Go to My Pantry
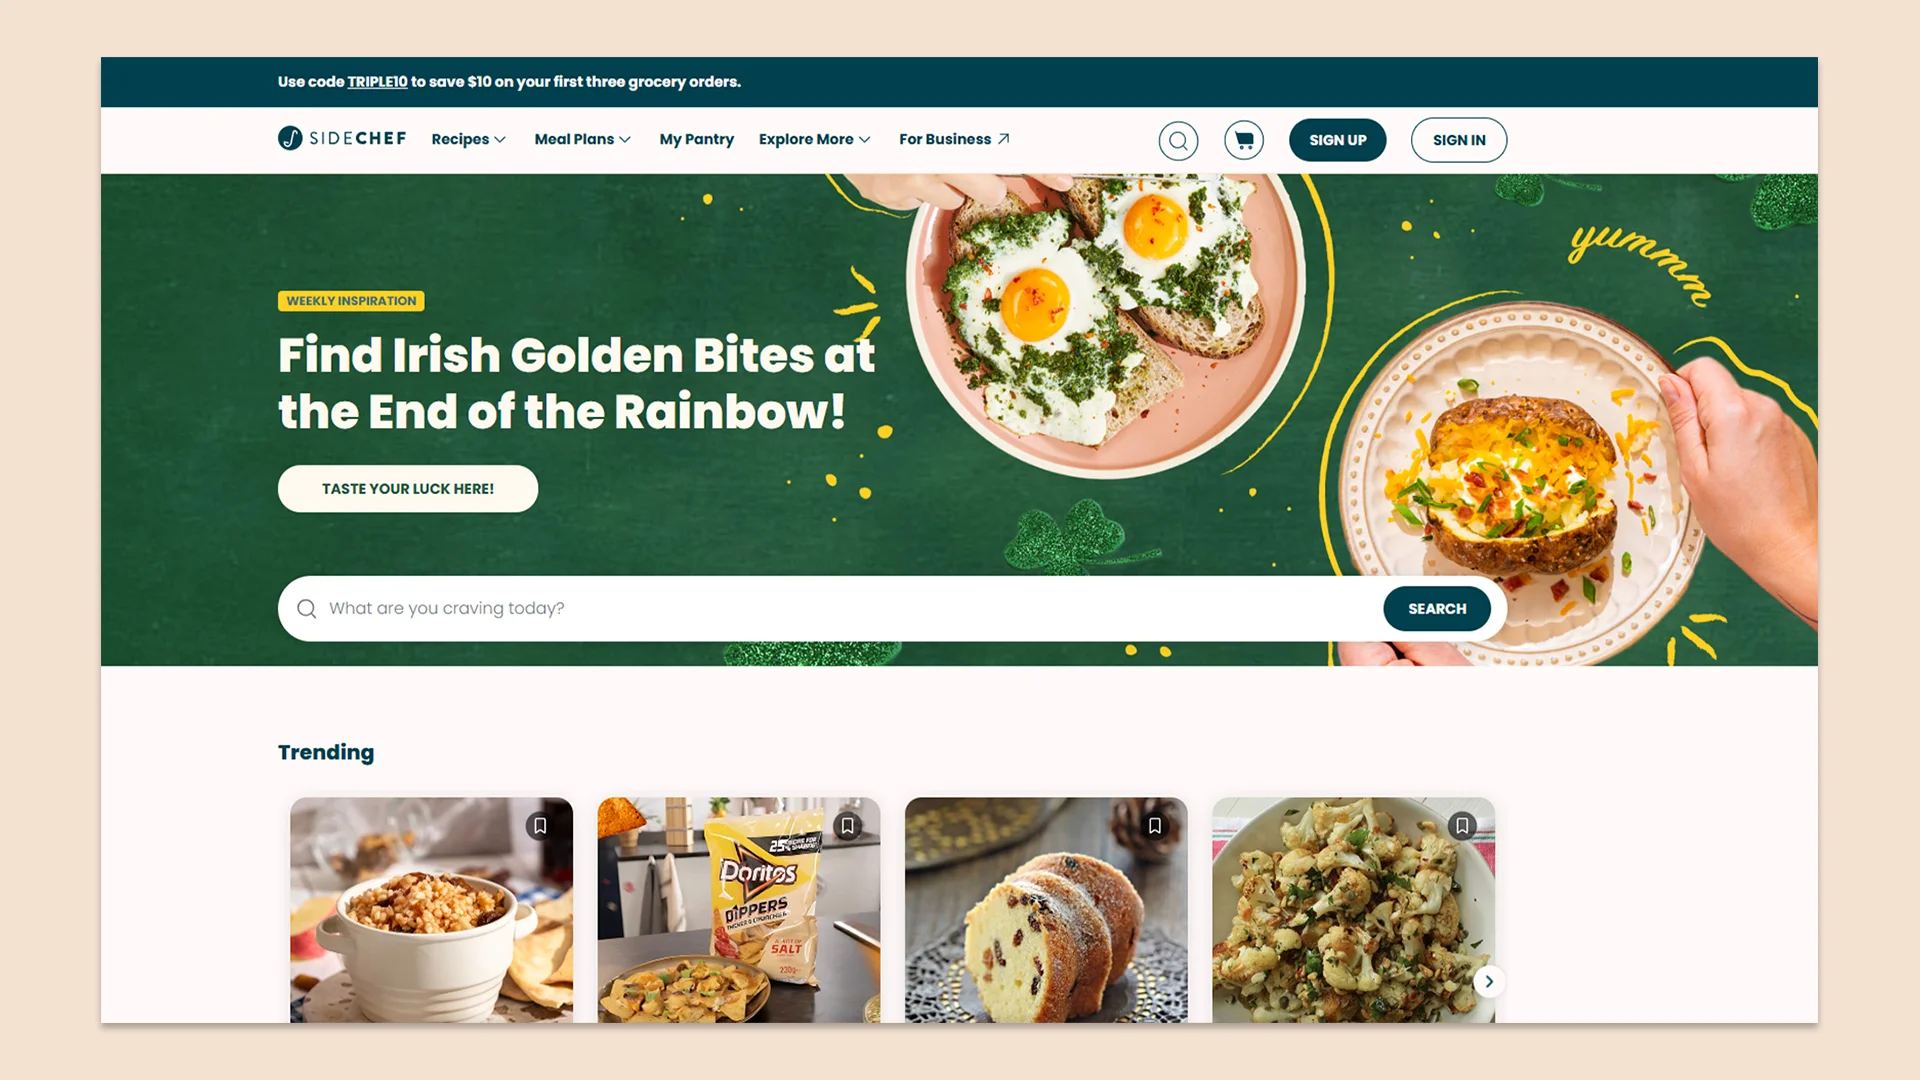Image resolution: width=1920 pixels, height=1080 pixels. click(x=697, y=139)
